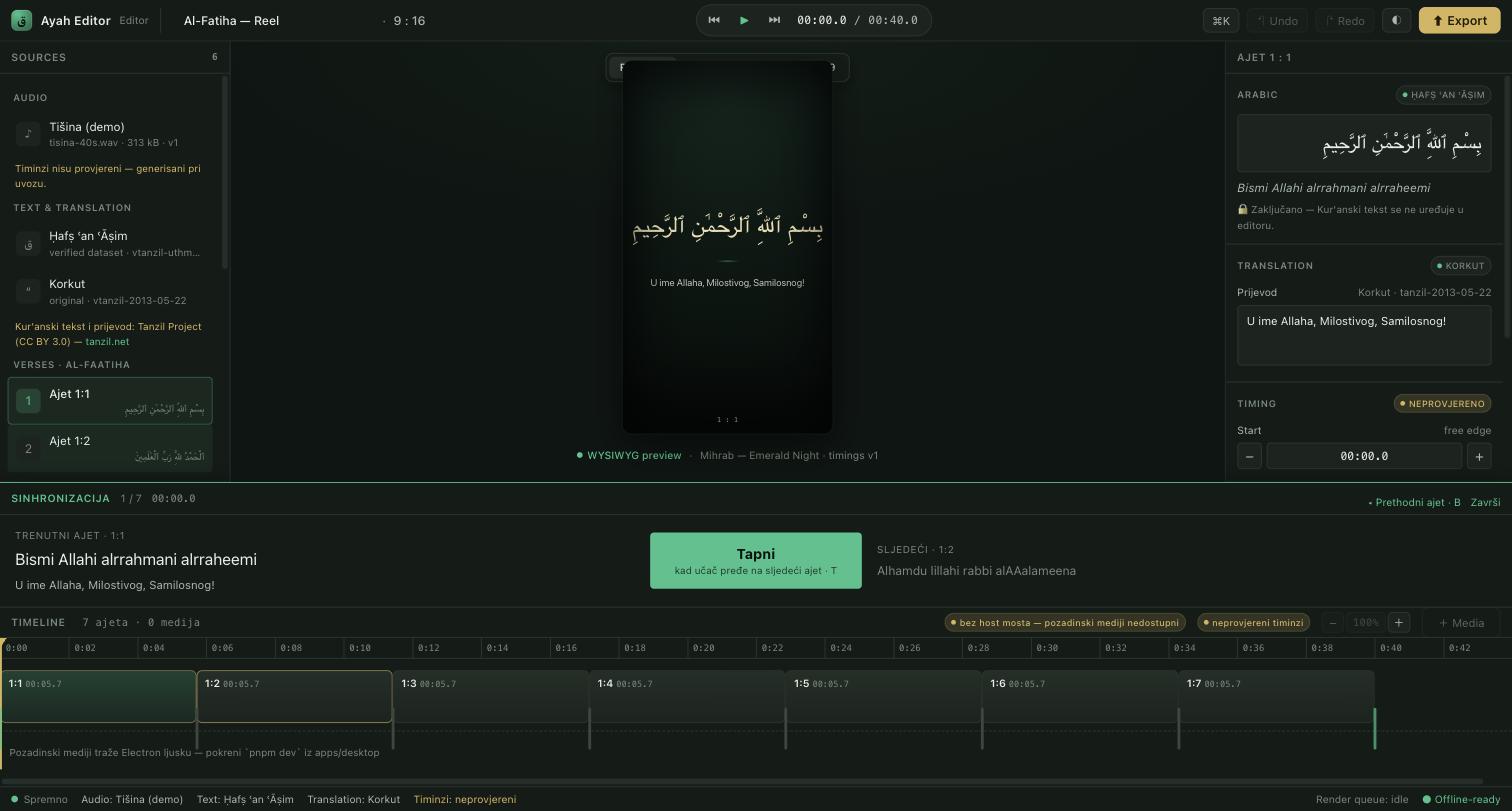Click the 9:16 aspect ratio label
Viewport: 1512px width, 811px height.
[x=409, y=20]
